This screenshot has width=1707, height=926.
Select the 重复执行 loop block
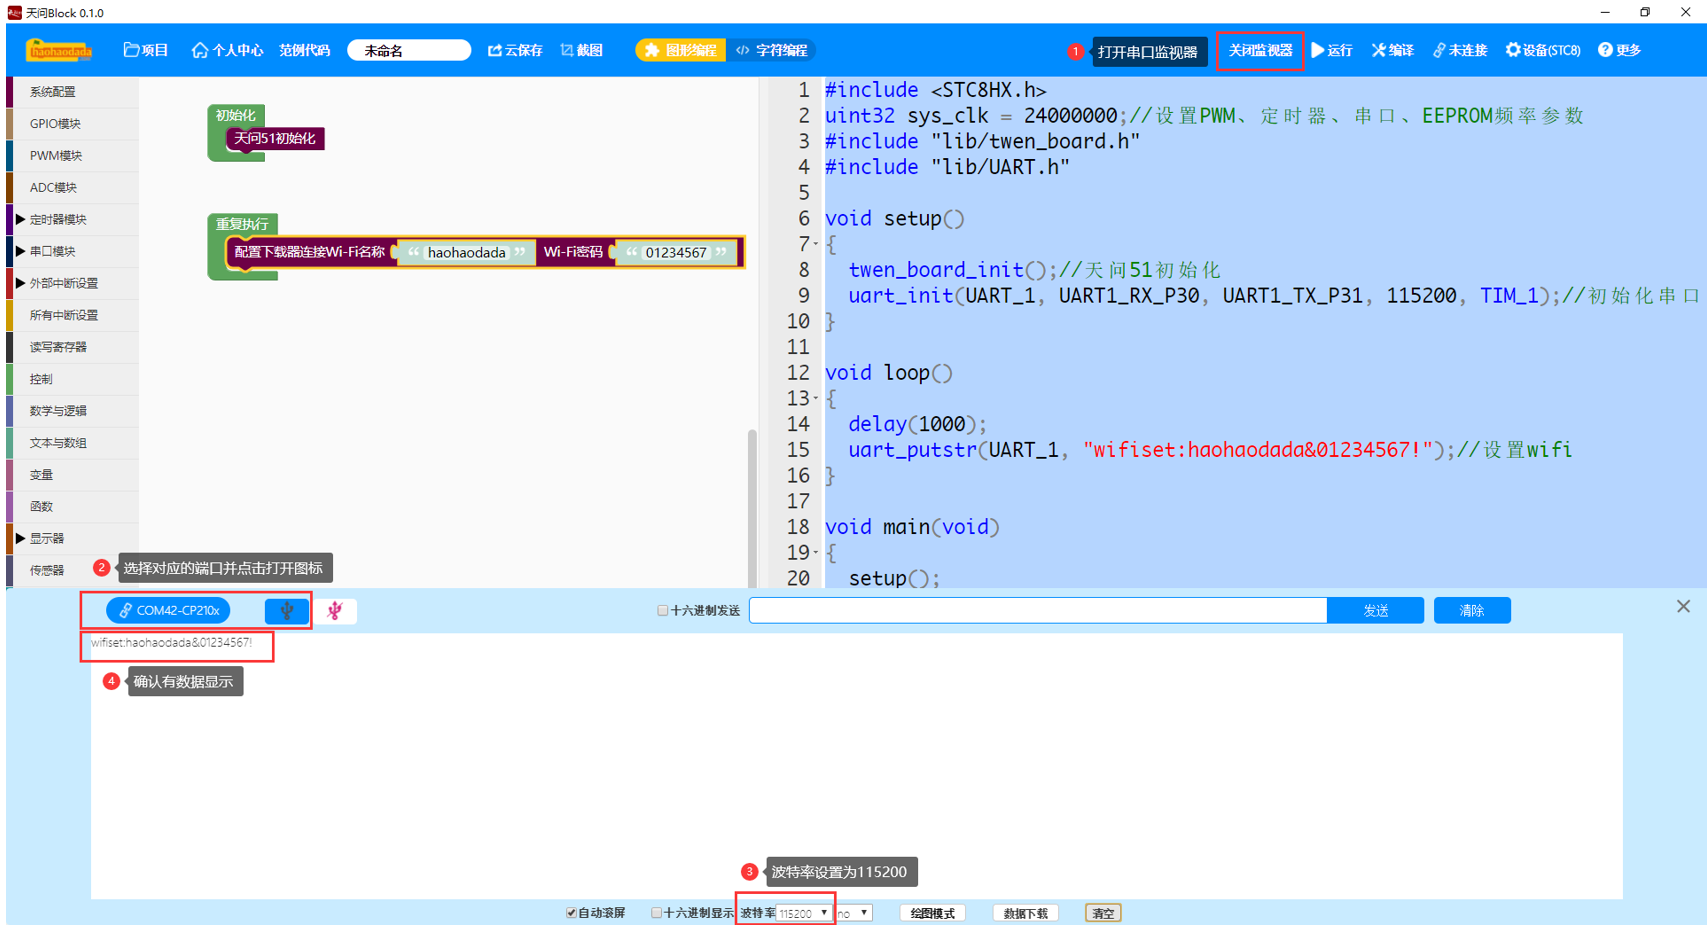coord(242,224)
